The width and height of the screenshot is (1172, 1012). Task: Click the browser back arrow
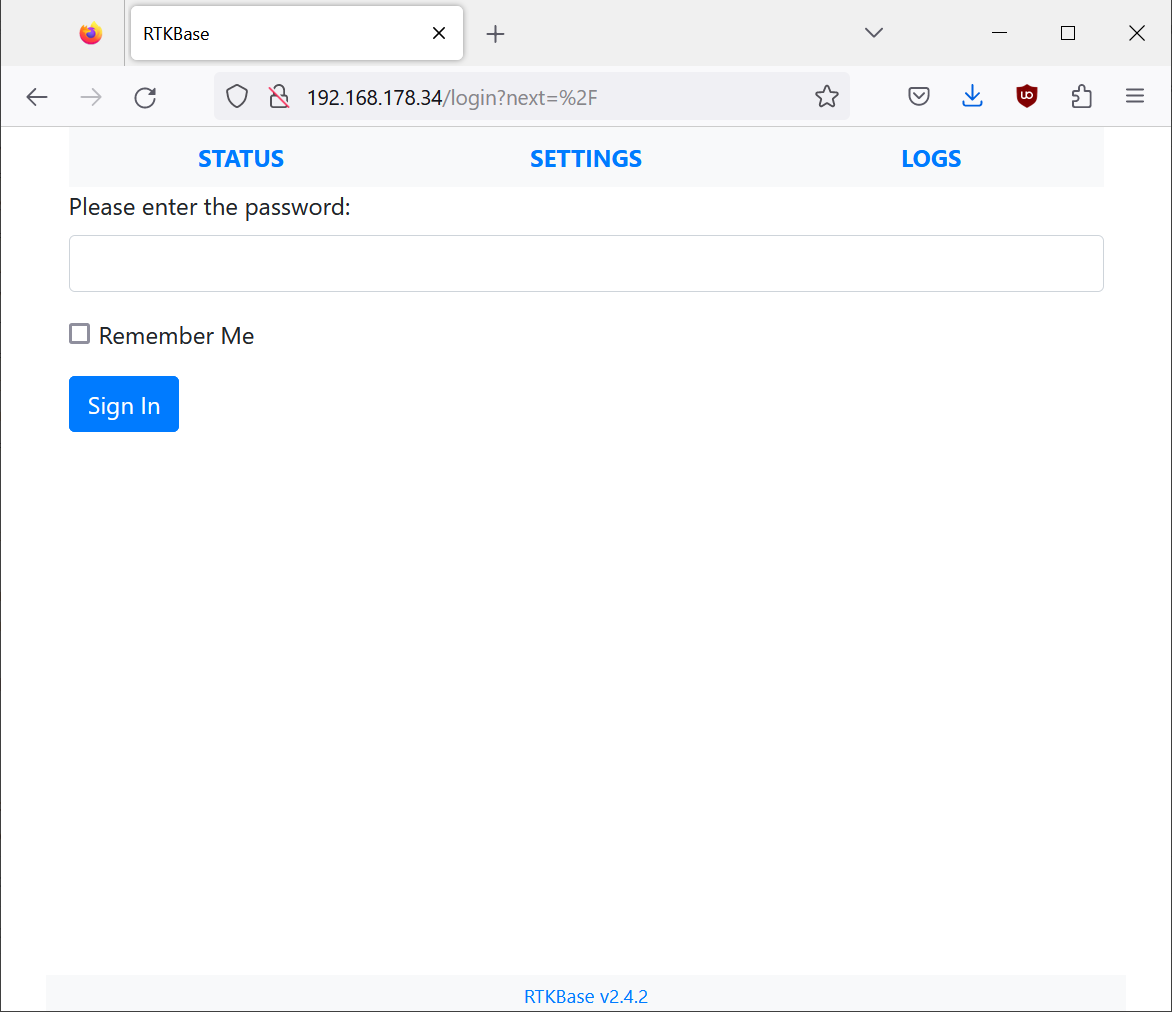click(x=37, y=97)
